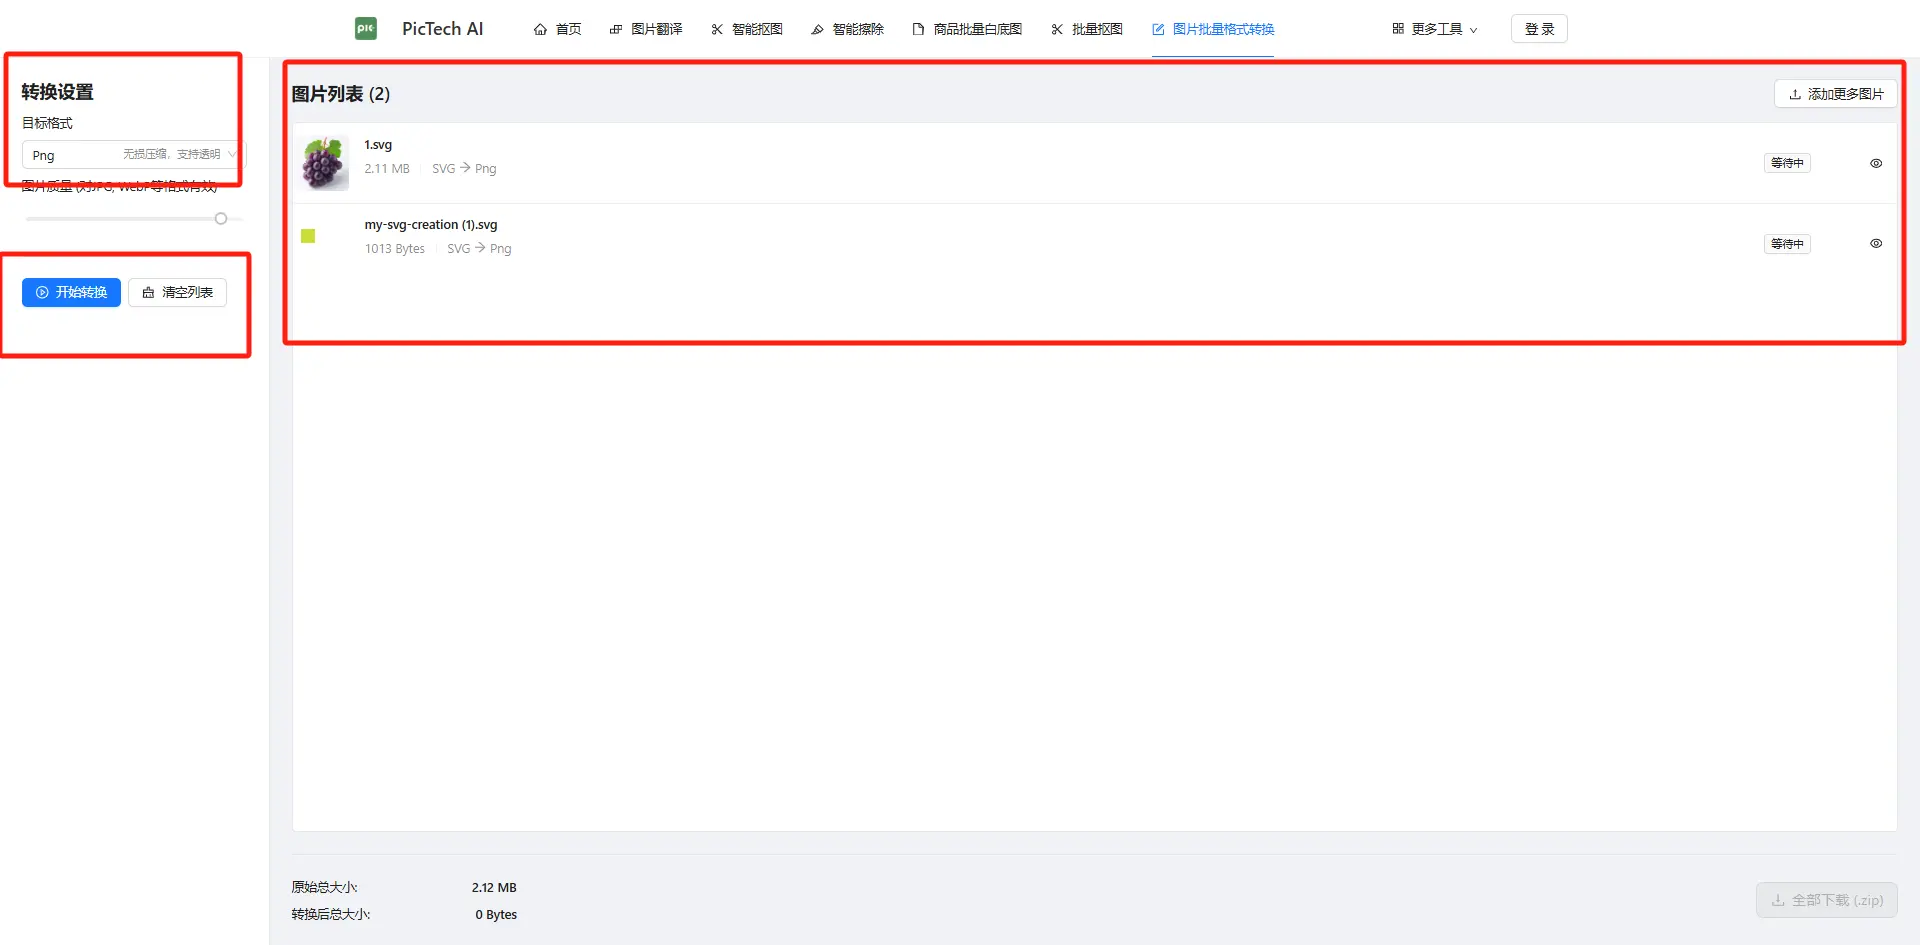Select the 图片翻译 translation tool icon
1920x945 pixels.
pos(614,29)
